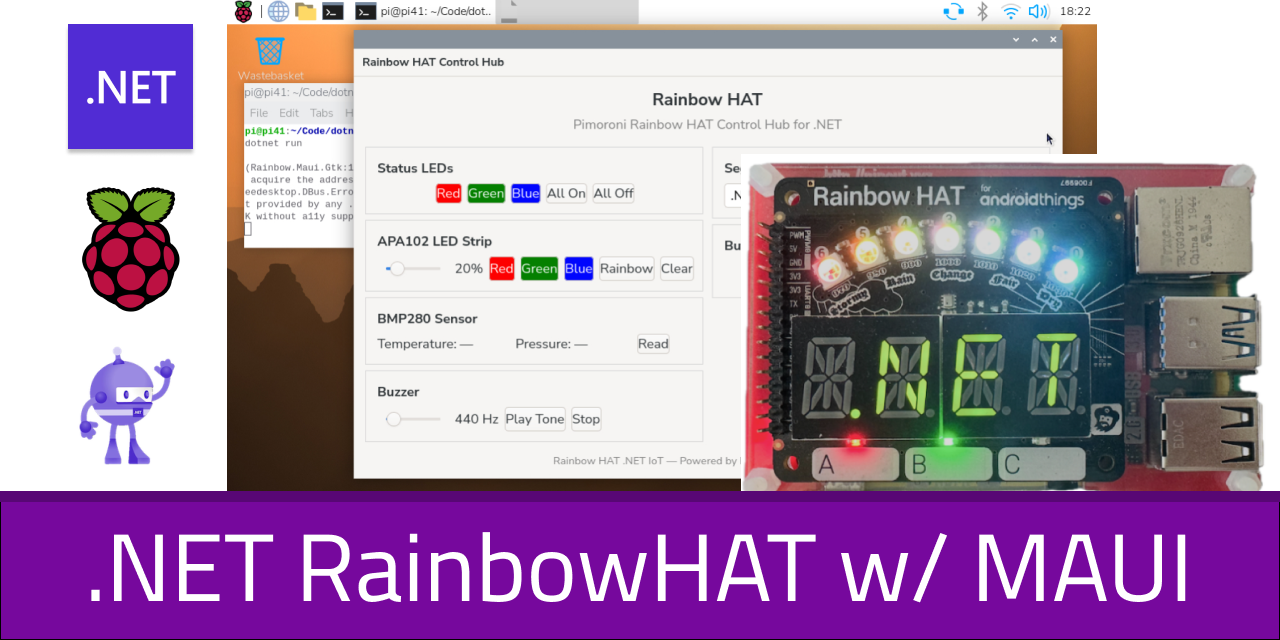Open the Wi-Fi network tray icon
Image resolution: width=1280 pixels, height=640 pixels.
(1010, 11)
